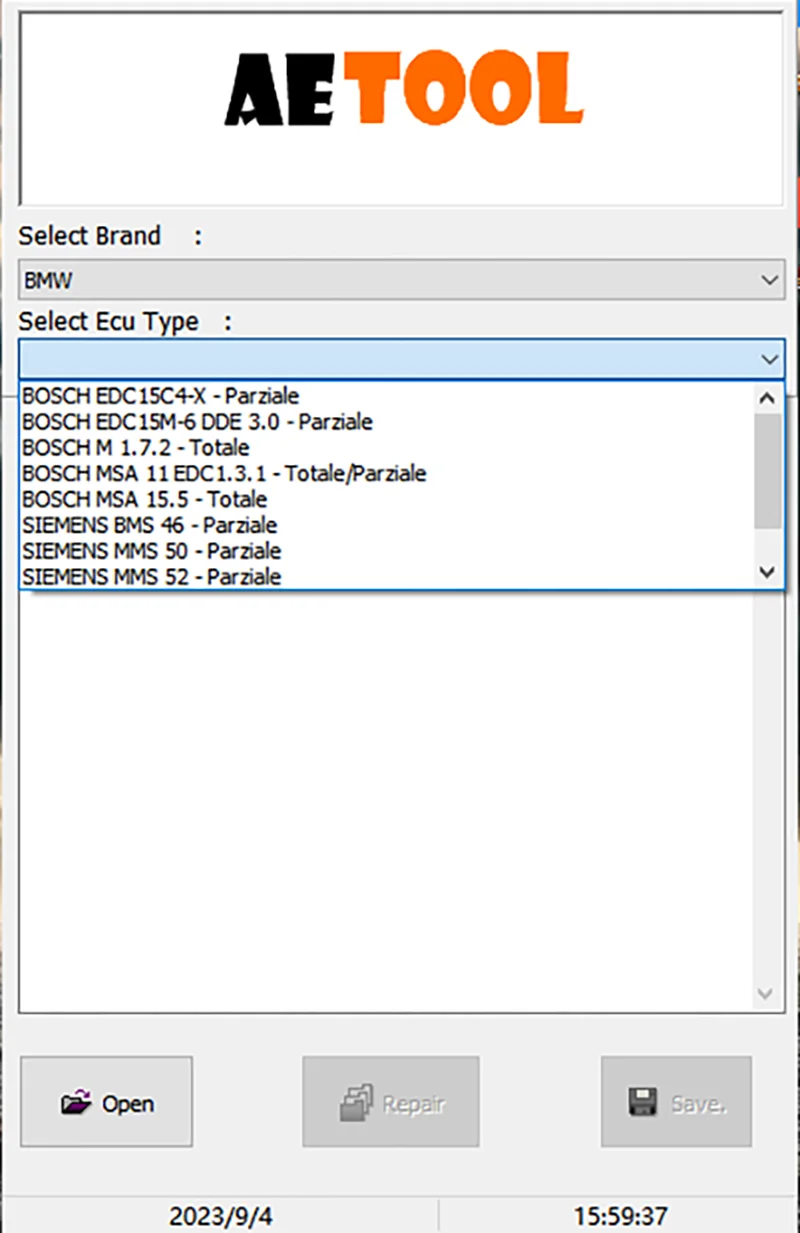Click the log area scroll-down arrow
The image size is (800, 1233).
point(766,994)
